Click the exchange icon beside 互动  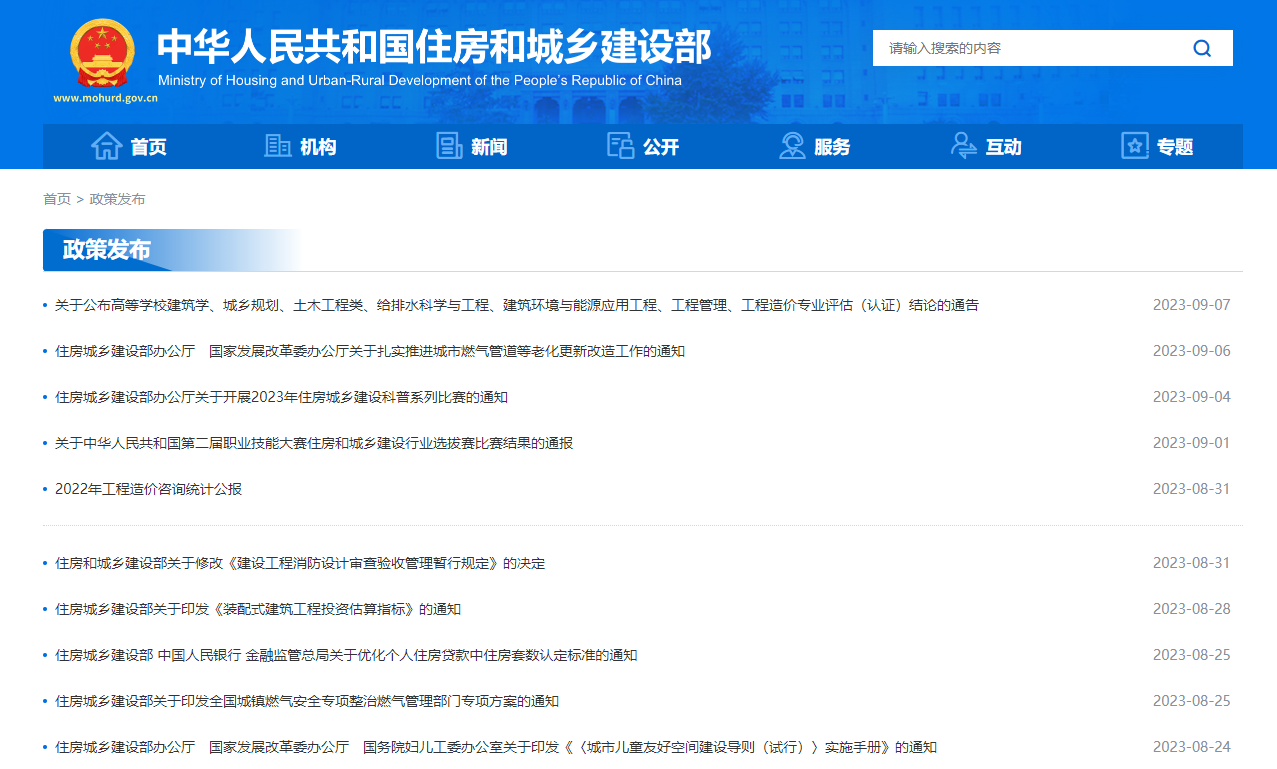(964, 146)
